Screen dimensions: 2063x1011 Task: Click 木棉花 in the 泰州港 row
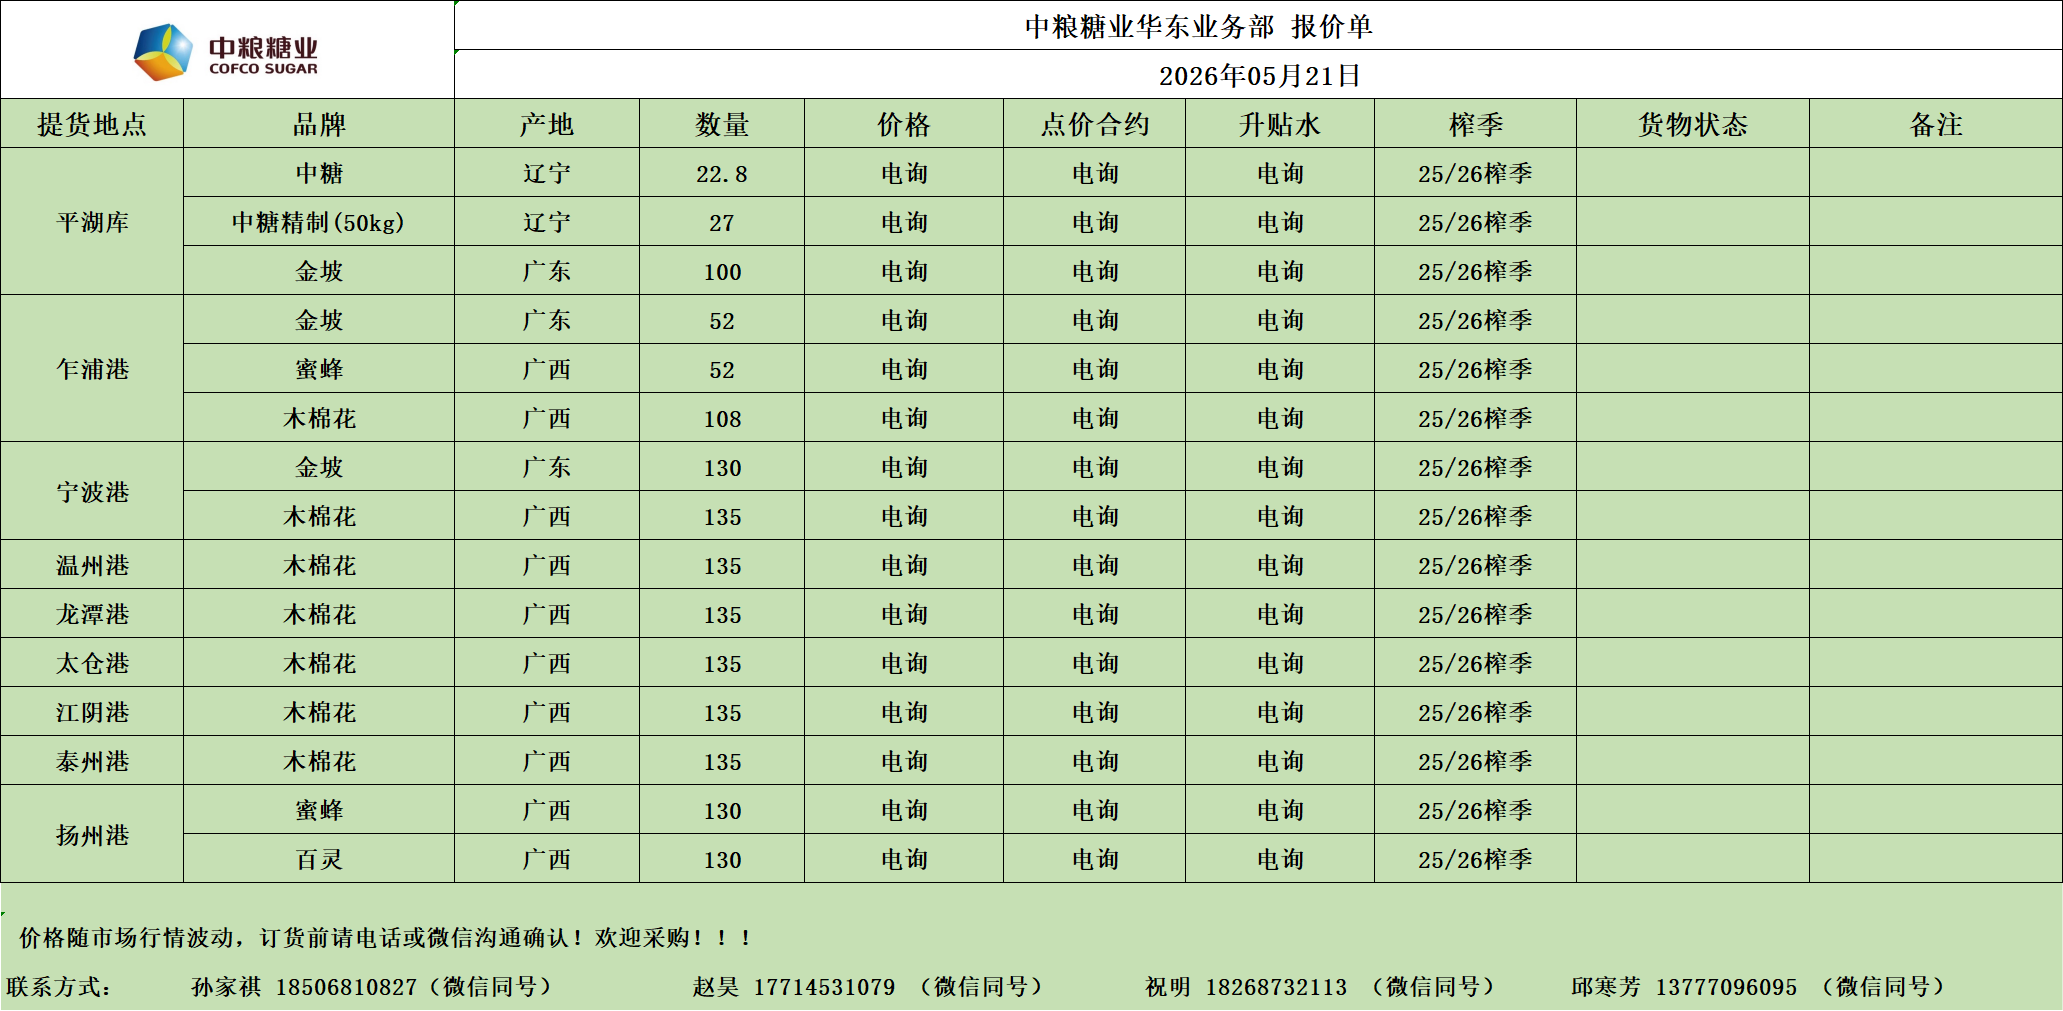click(319, 761)
